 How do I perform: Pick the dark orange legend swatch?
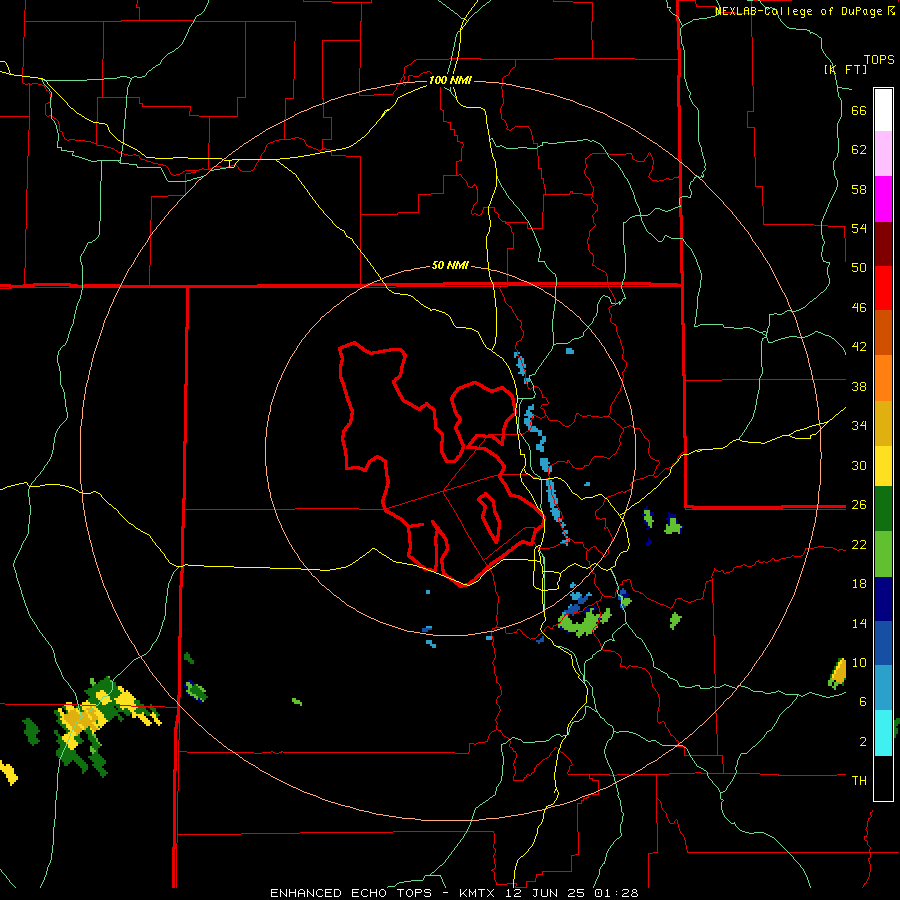[x=883, y=332]
